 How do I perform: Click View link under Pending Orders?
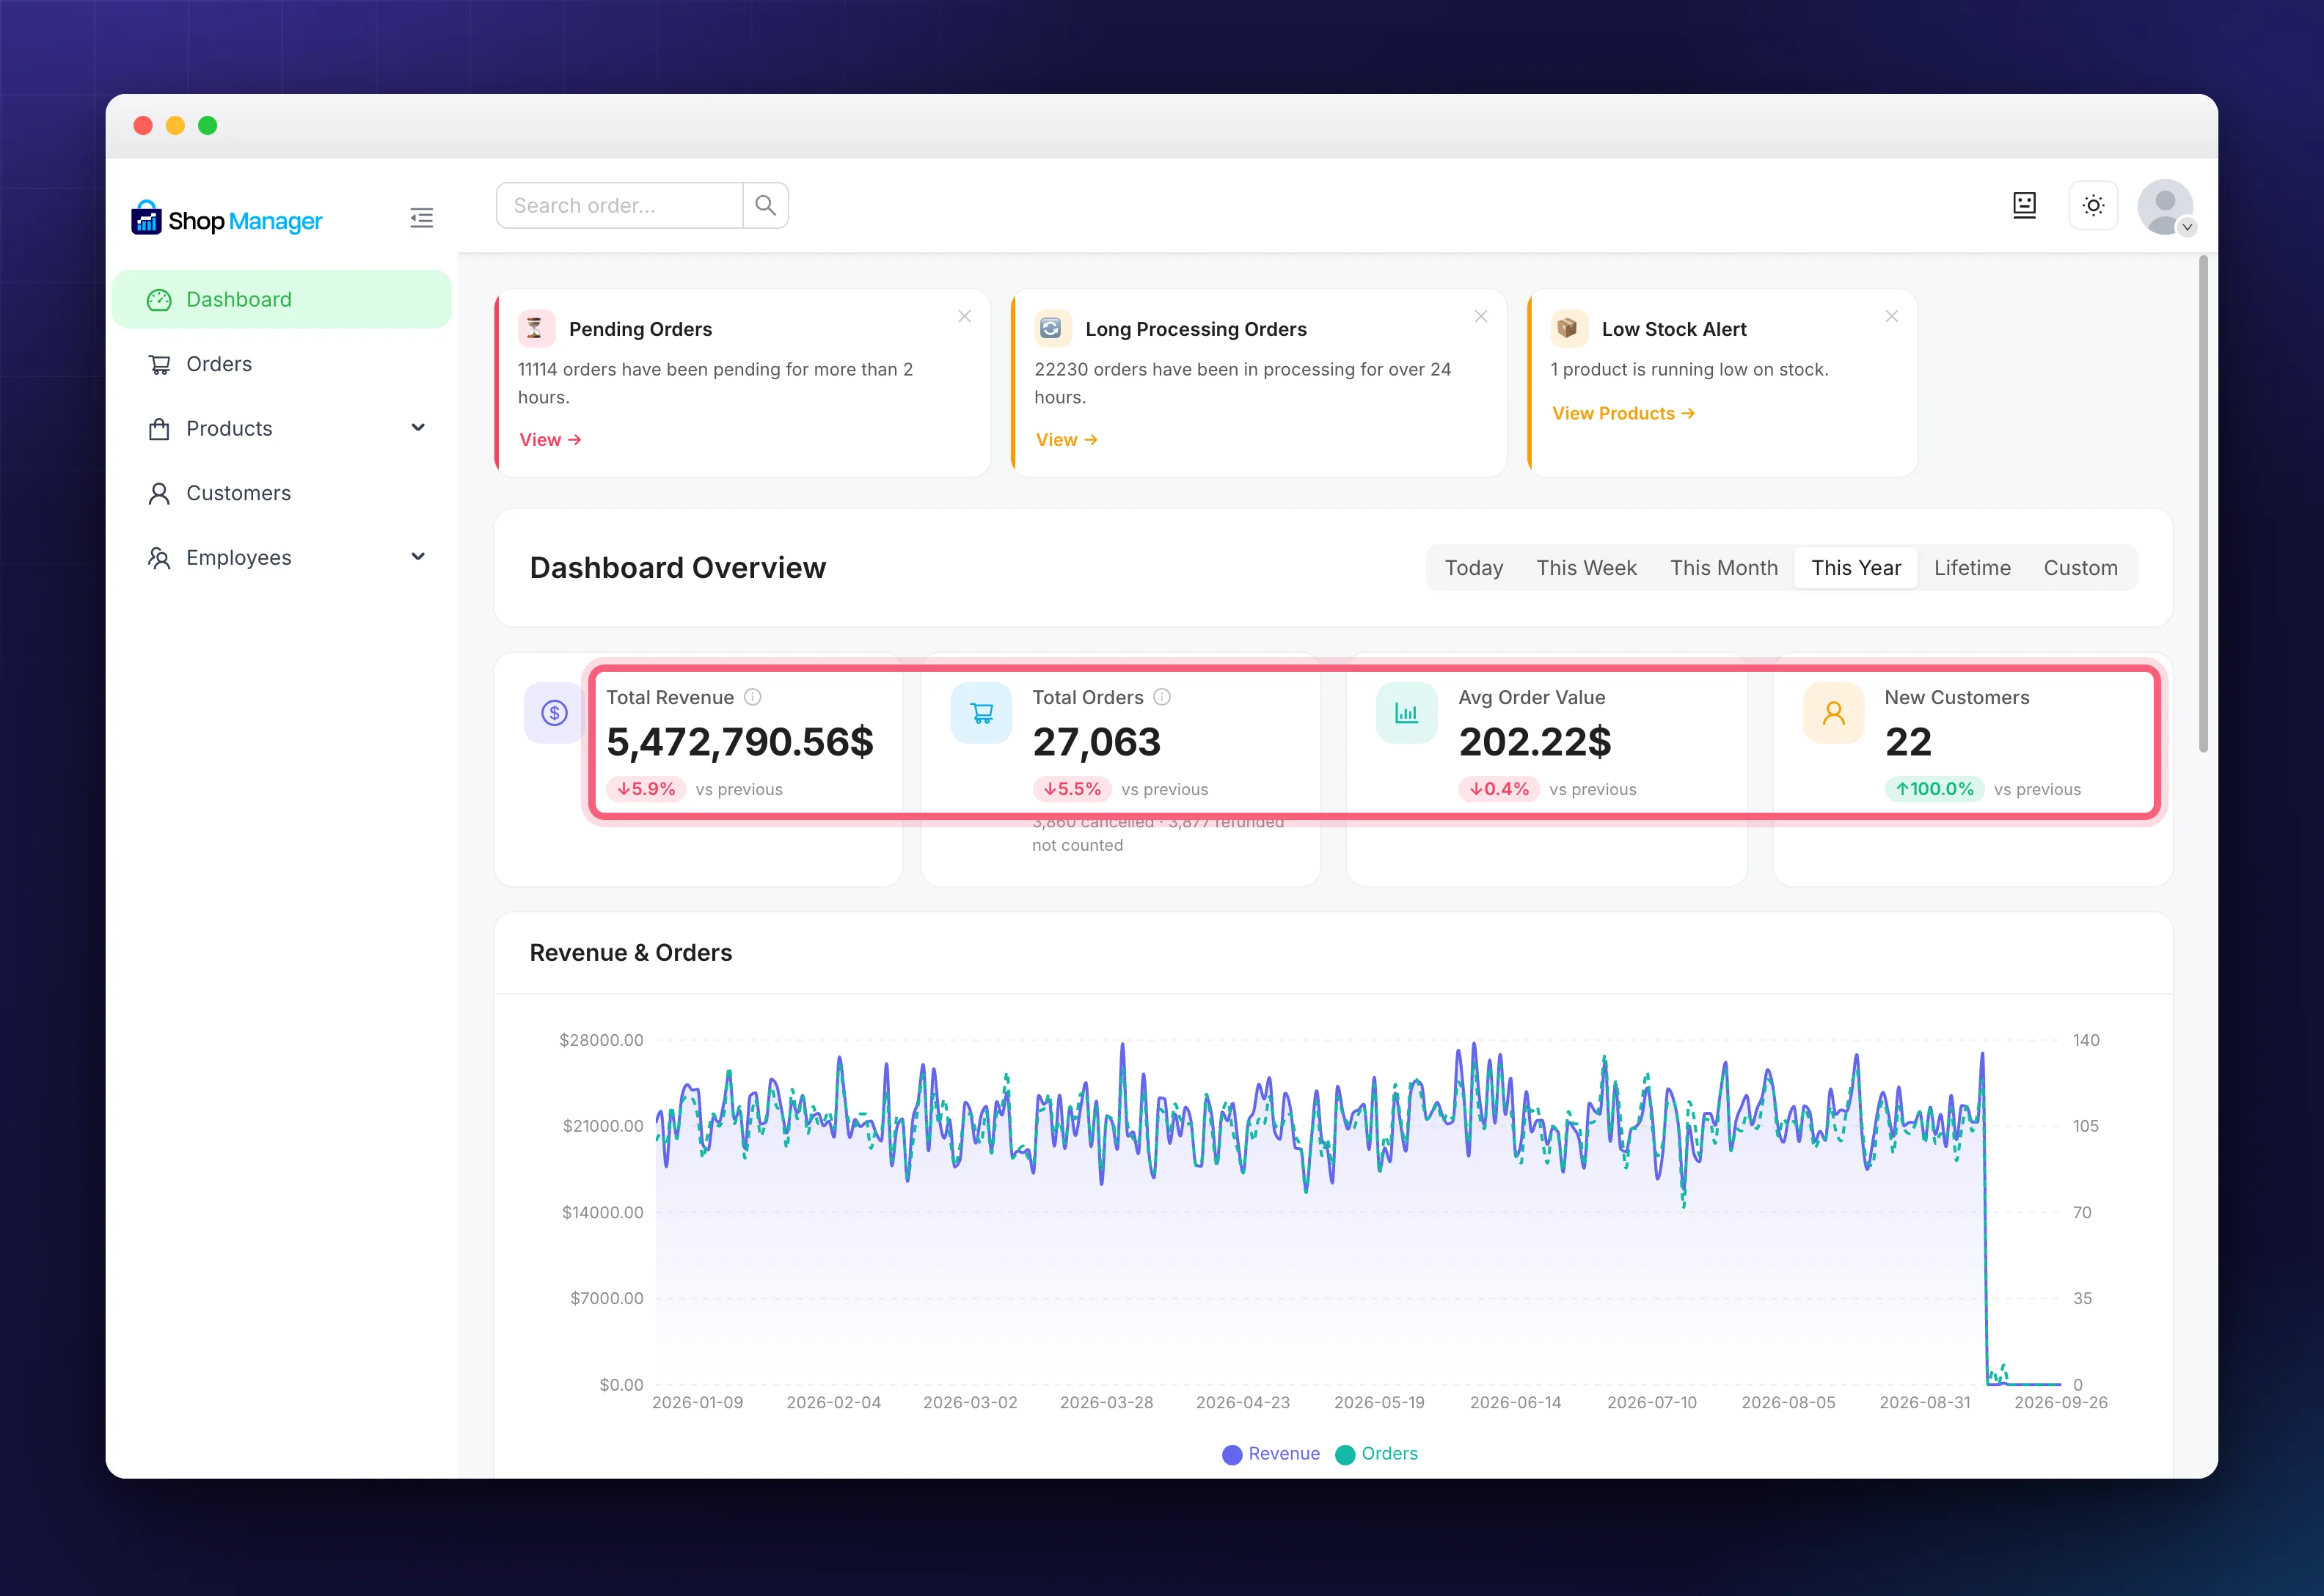pyautogui.click(x=550, y=440)
